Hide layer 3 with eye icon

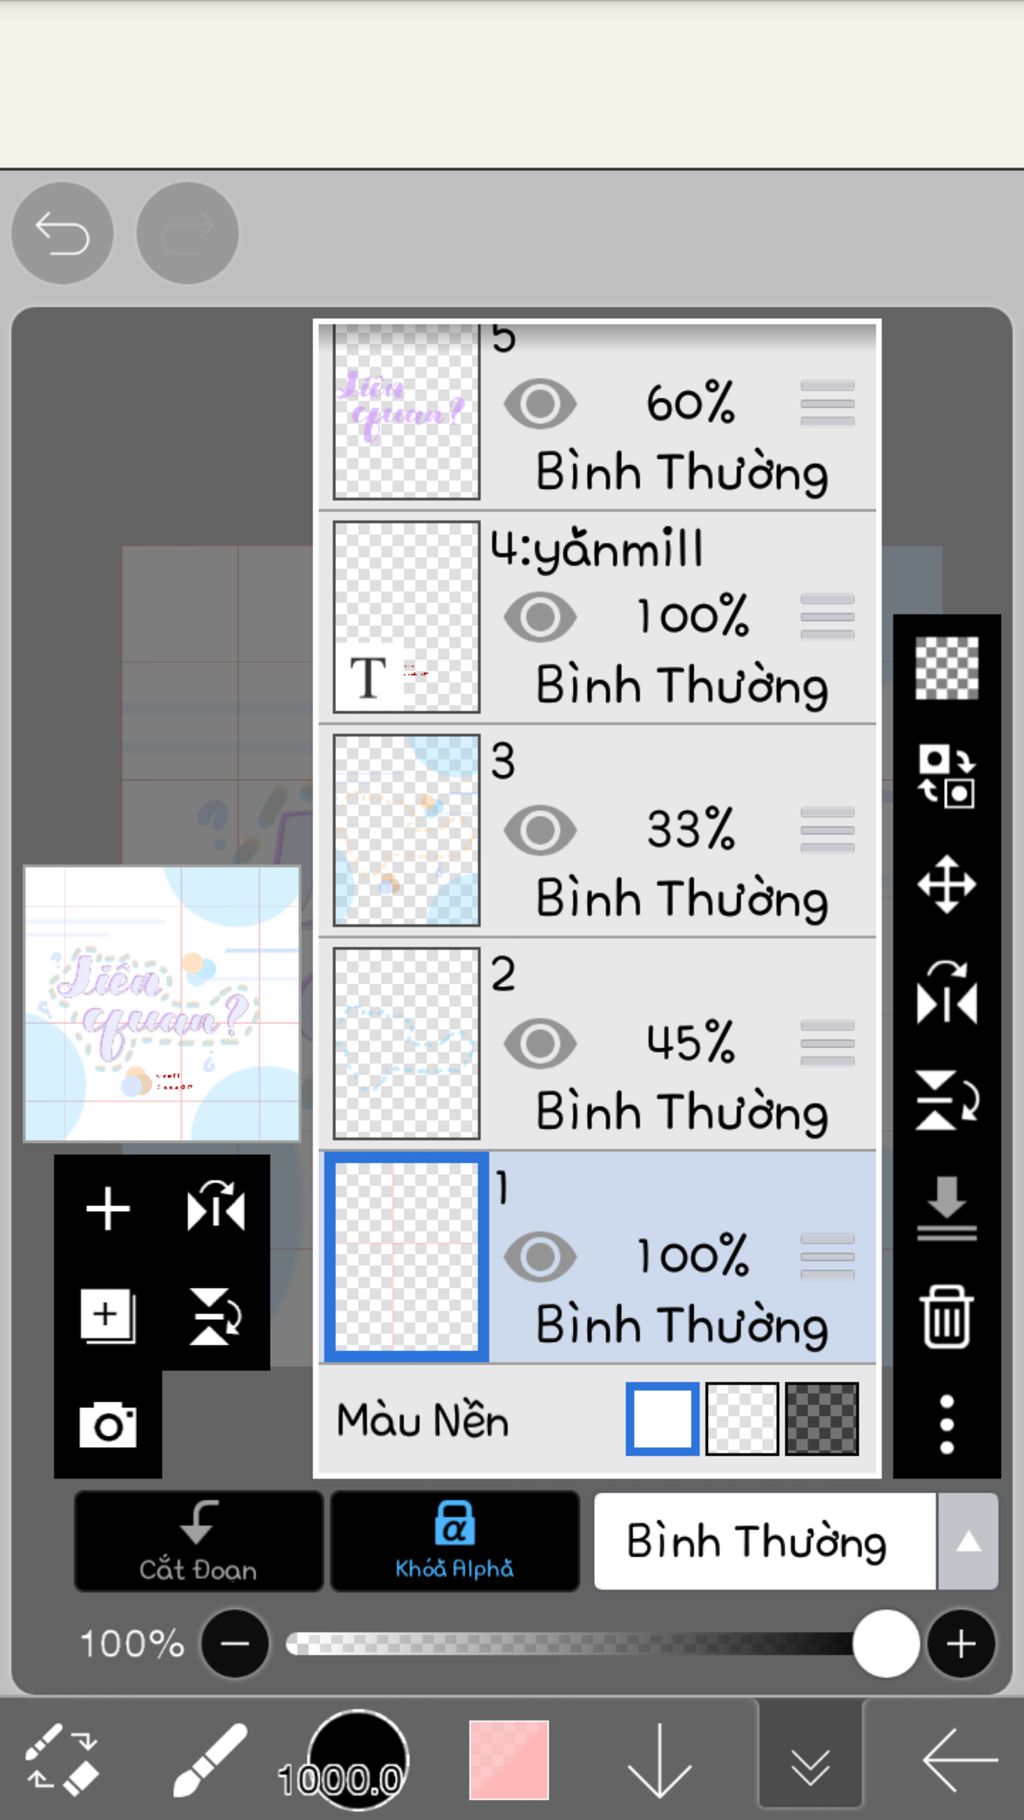point(540,830)
